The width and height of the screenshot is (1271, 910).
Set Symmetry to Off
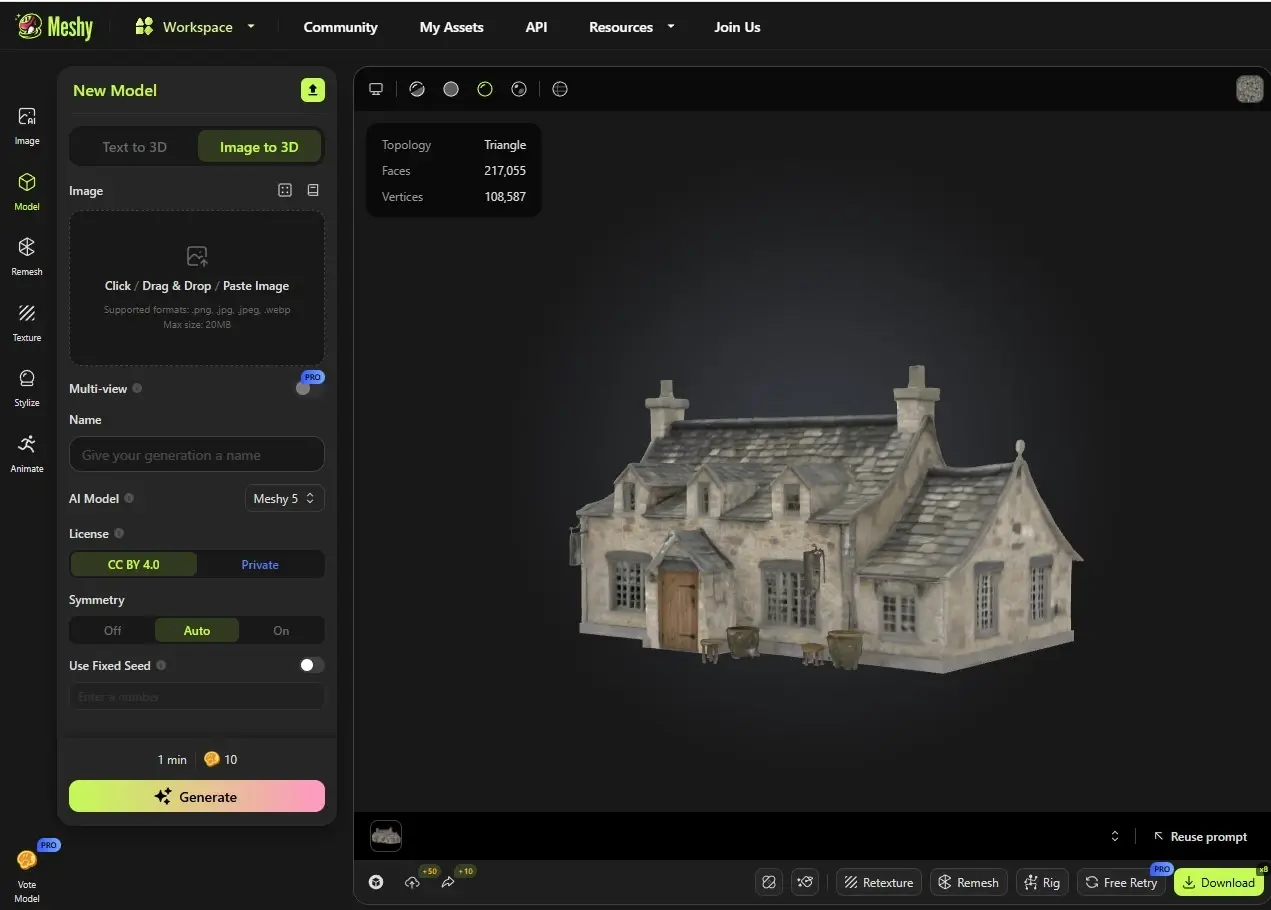[x=113, y=630]
